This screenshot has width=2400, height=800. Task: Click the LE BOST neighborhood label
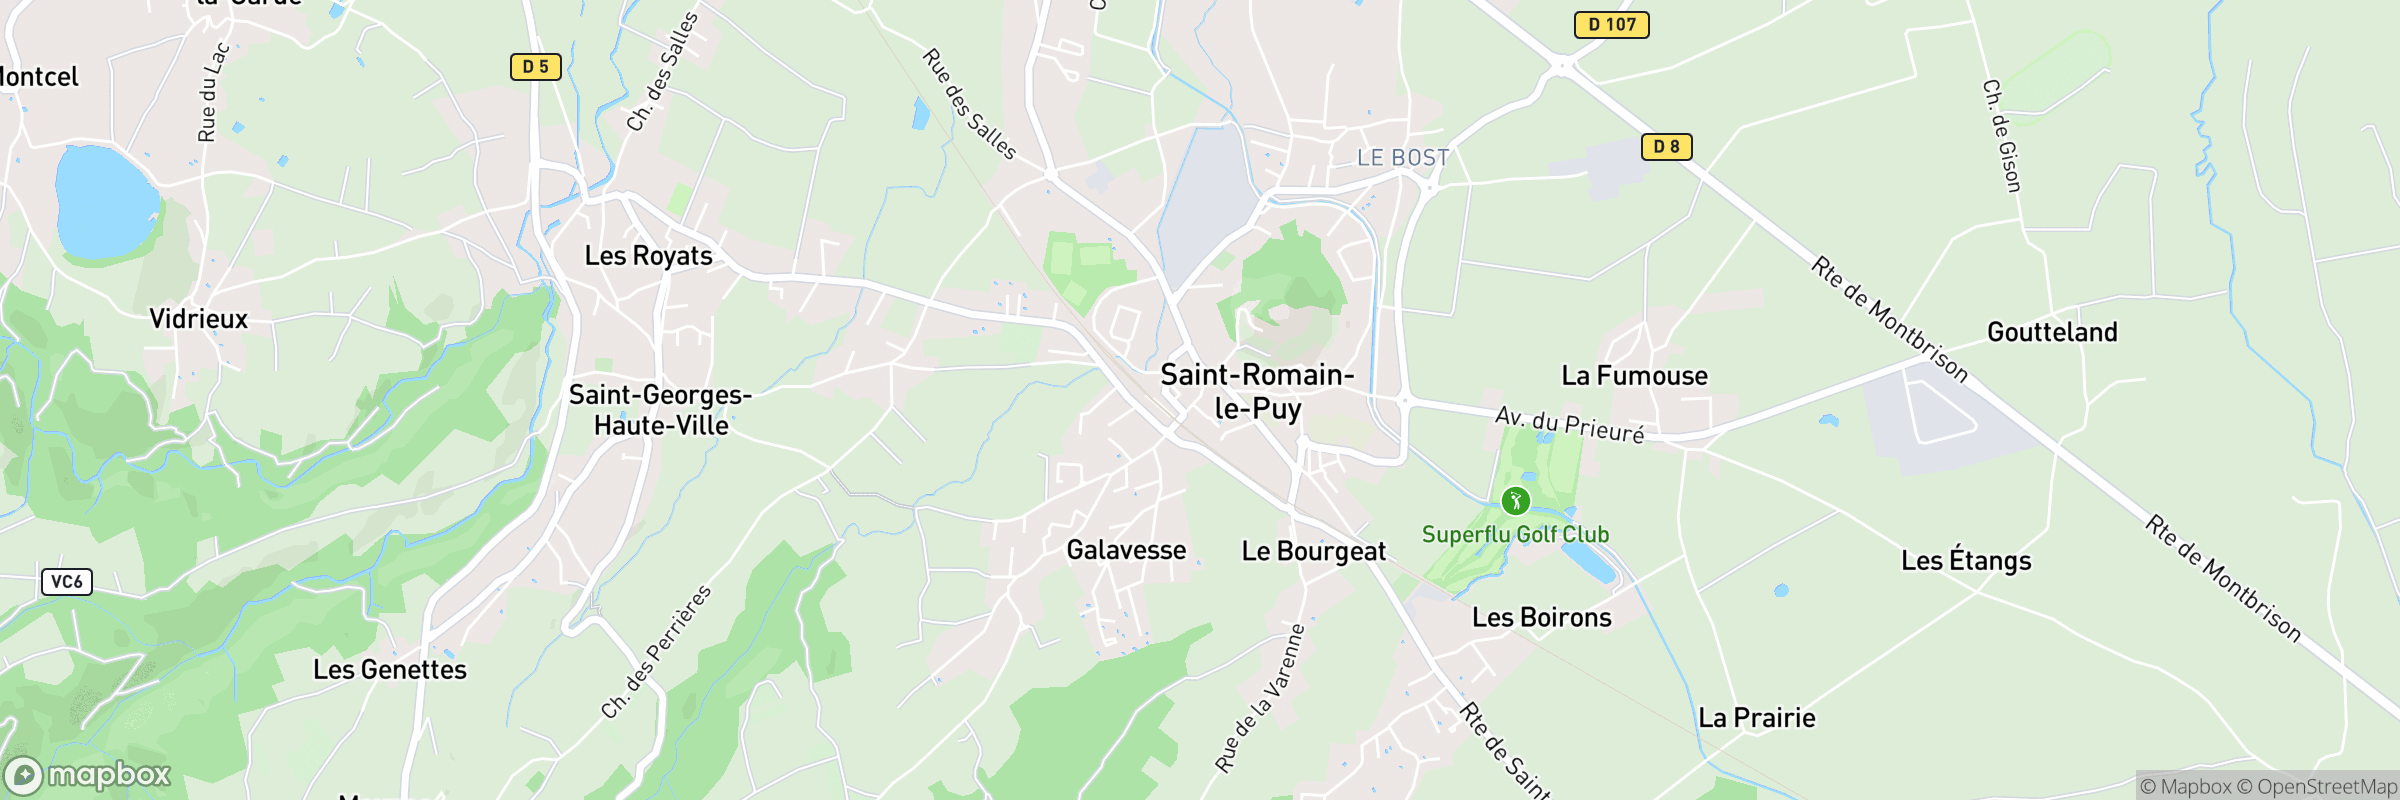(x=1403, y=158)
